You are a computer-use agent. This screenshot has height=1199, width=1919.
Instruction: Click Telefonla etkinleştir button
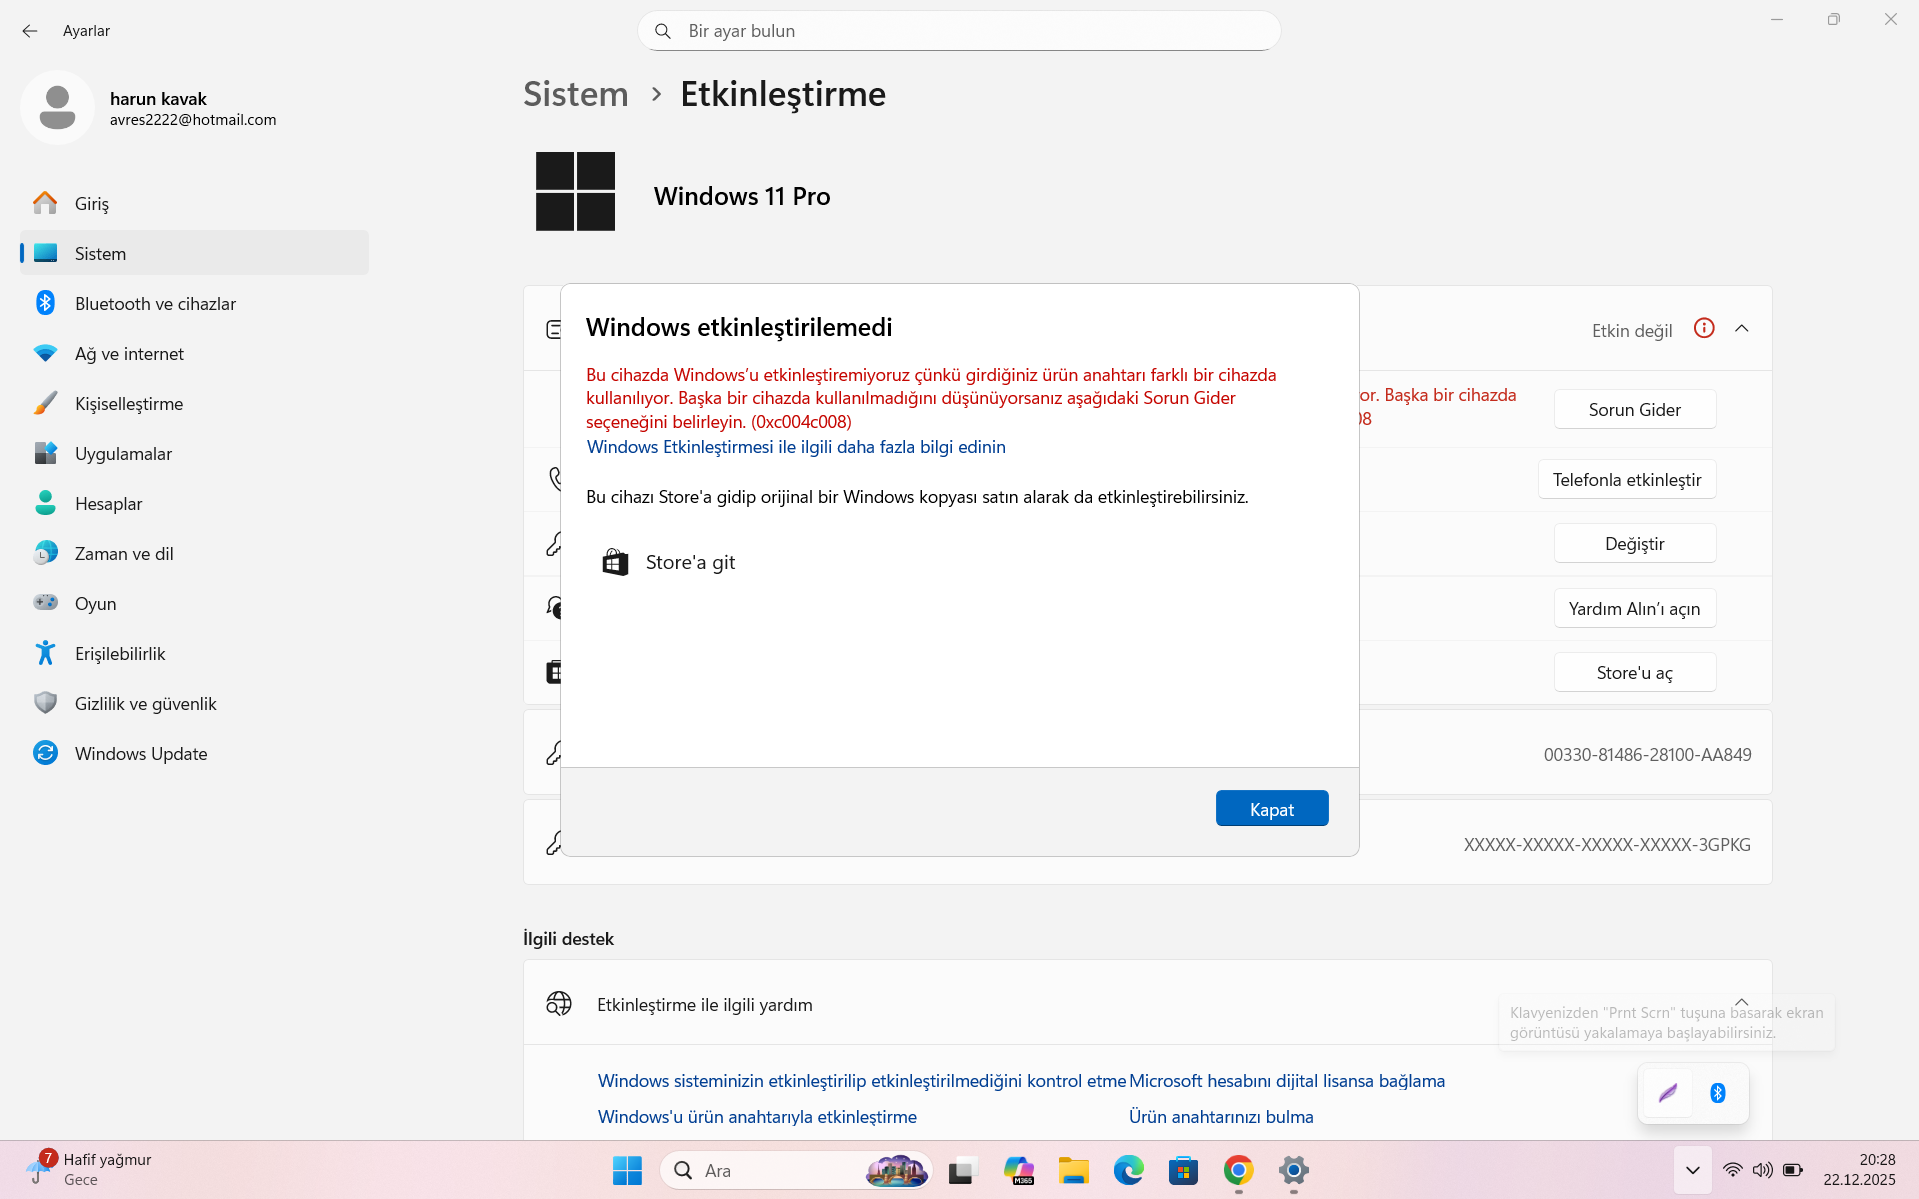point(1627,479)
